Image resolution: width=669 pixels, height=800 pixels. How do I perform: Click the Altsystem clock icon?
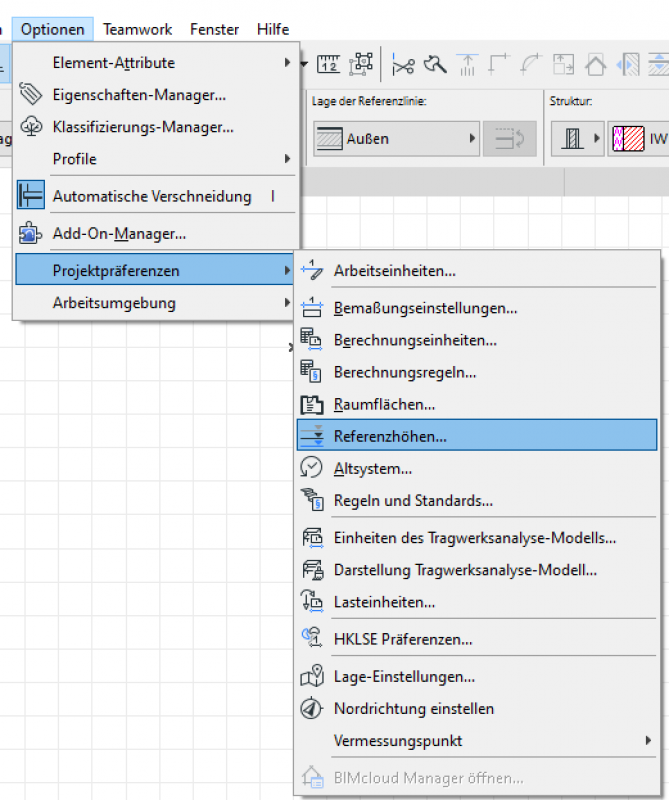tap(312, 468)
